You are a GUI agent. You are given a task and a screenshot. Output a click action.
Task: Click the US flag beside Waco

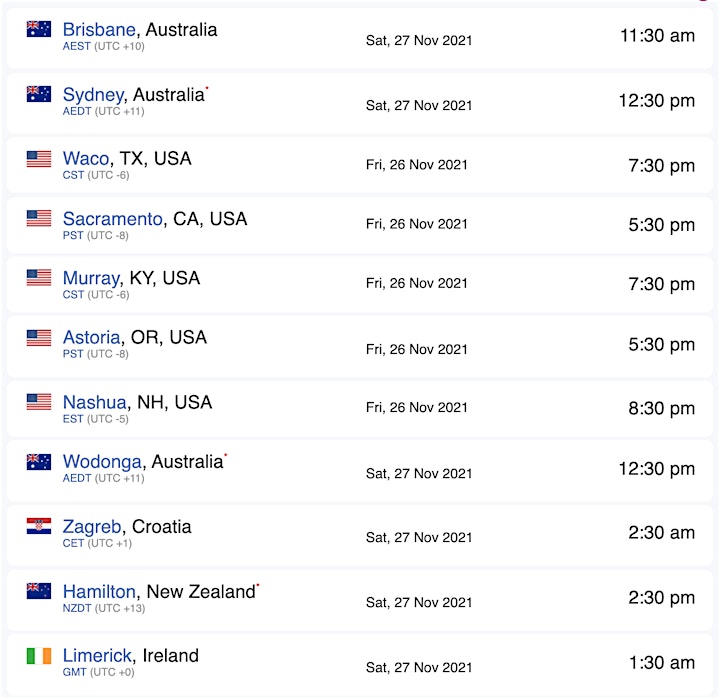(39, 159)
